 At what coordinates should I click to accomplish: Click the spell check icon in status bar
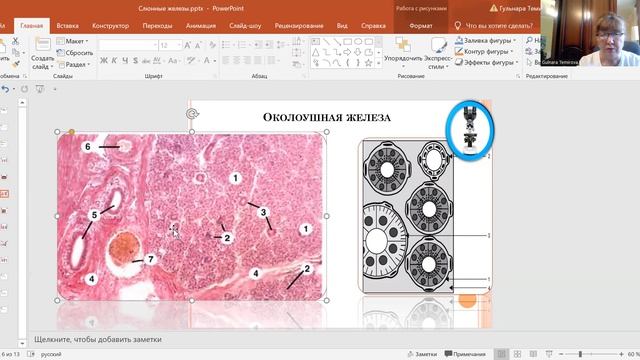tap(31, 354)
